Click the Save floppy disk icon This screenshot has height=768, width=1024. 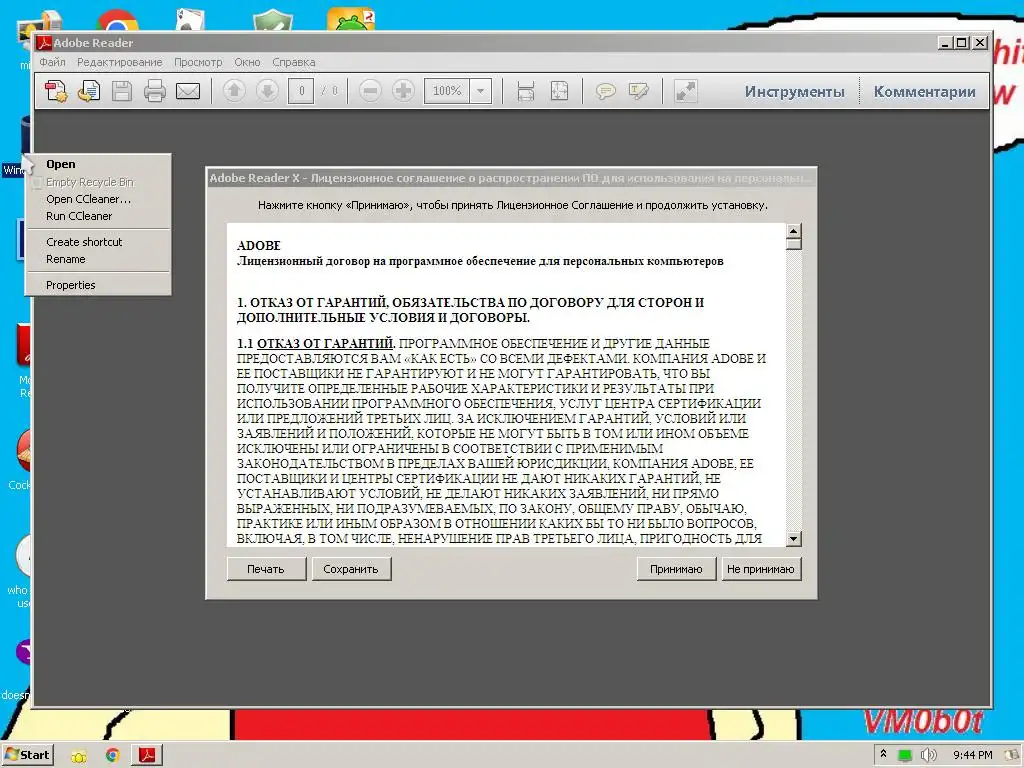(121, 91)
